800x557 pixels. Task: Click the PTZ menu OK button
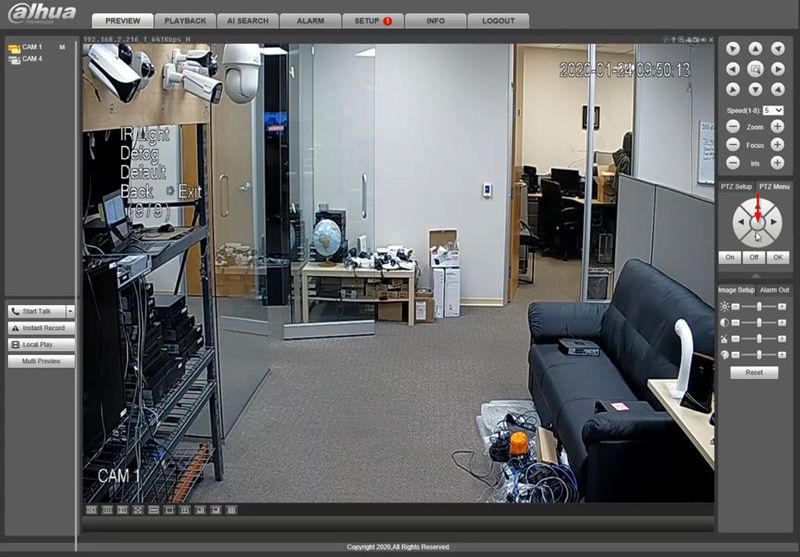tap(778, 258)
